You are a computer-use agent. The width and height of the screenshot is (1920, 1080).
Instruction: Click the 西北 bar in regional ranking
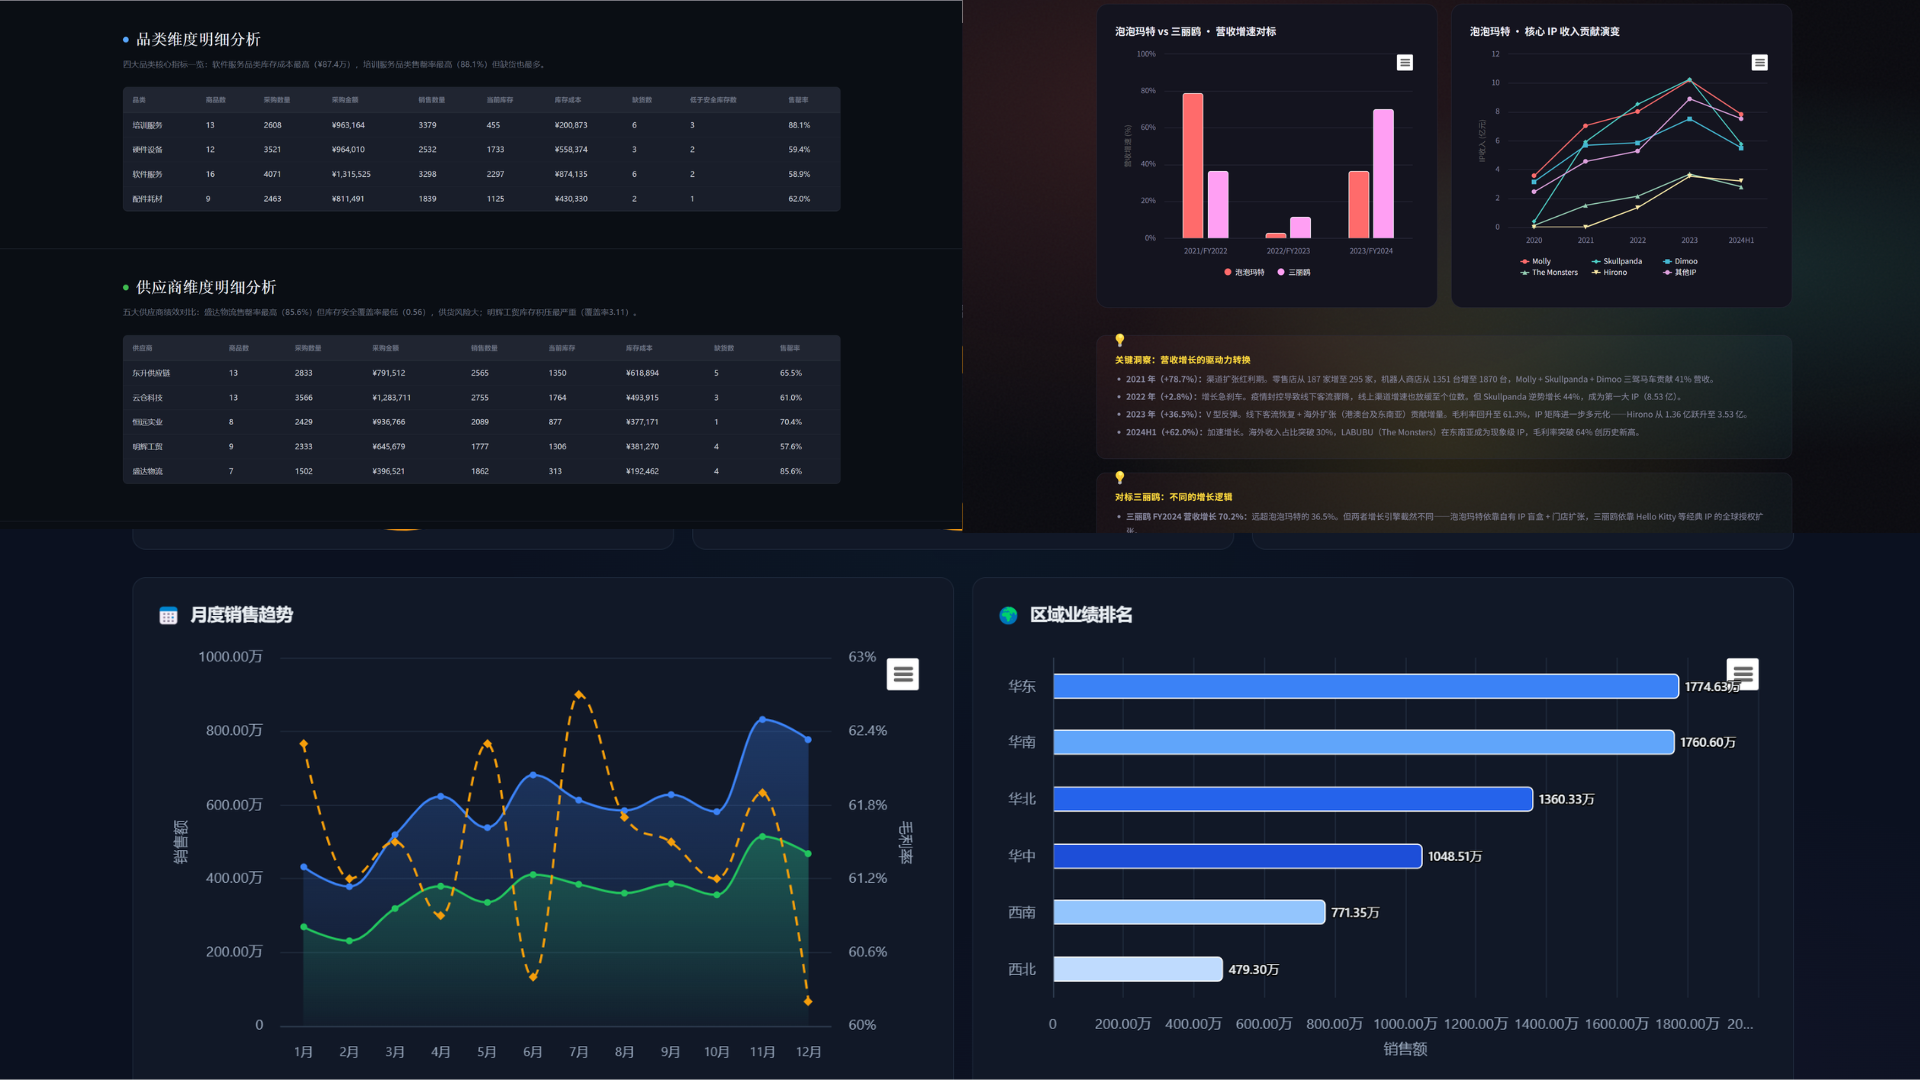click(1138, 969)
